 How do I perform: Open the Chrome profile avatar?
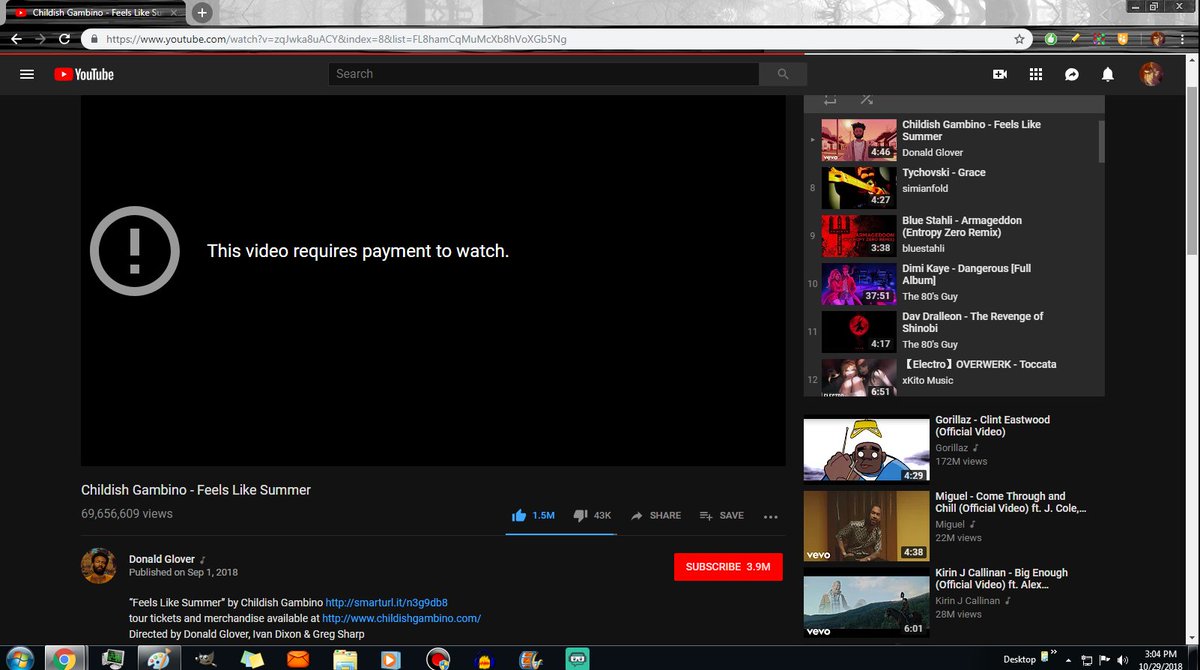tap(1158, 39)
